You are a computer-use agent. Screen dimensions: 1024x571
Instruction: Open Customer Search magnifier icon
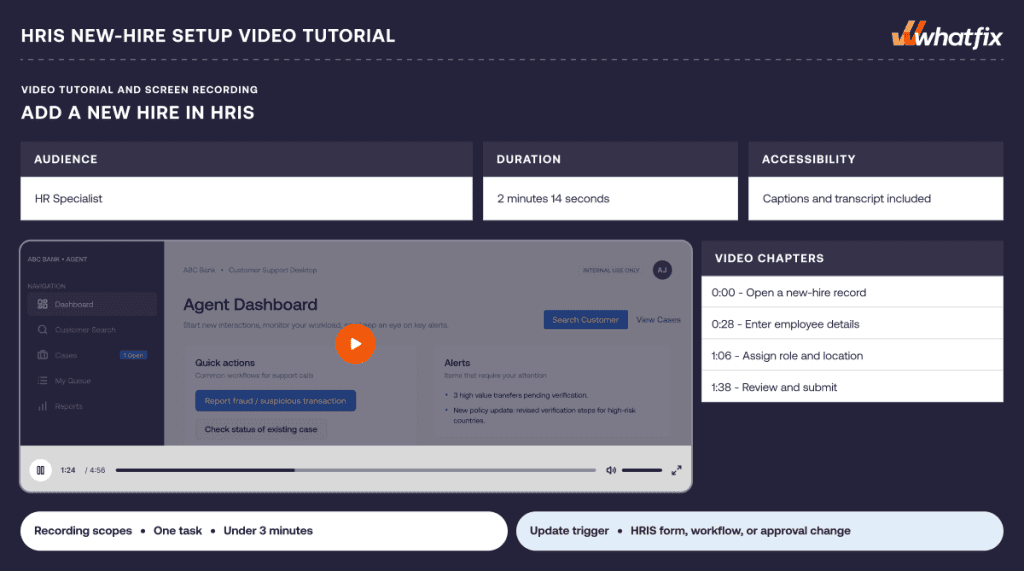coord(42,330)
